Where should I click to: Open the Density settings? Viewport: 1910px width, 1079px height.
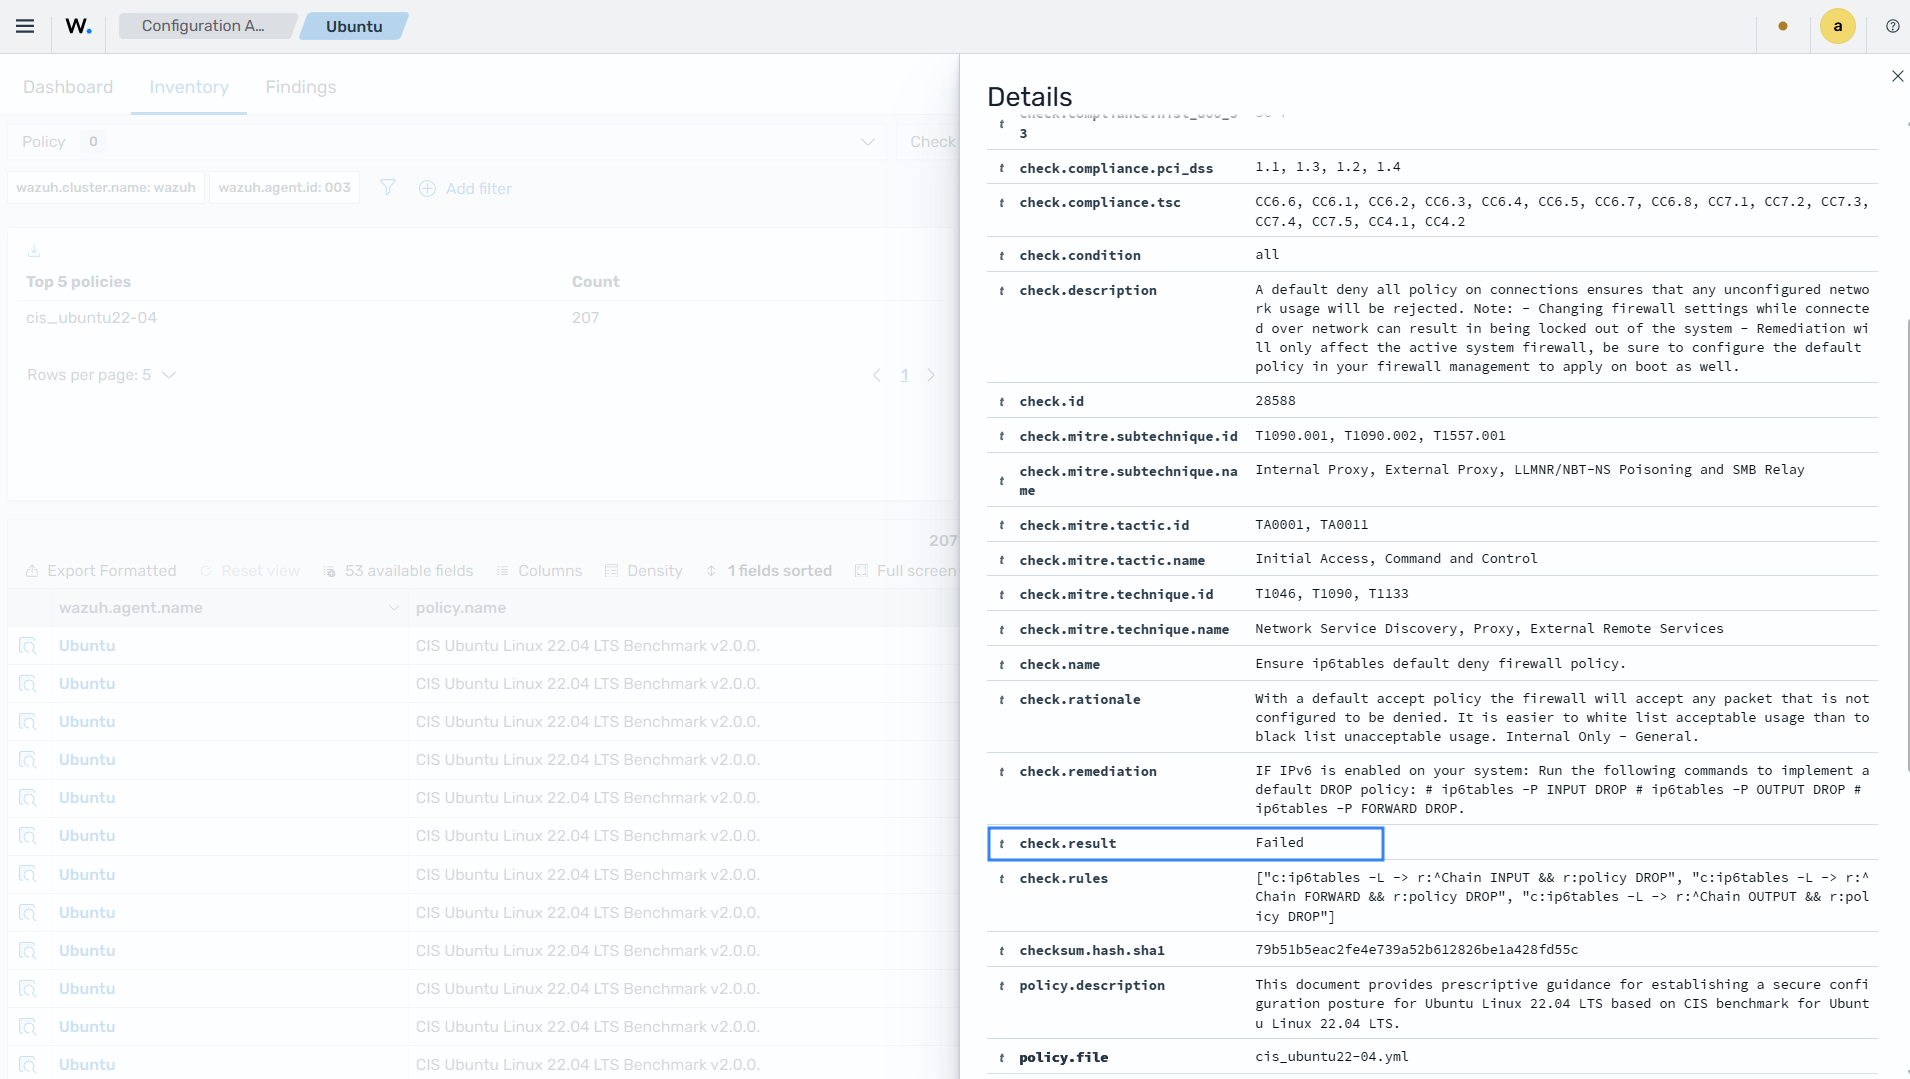[644, 571]
